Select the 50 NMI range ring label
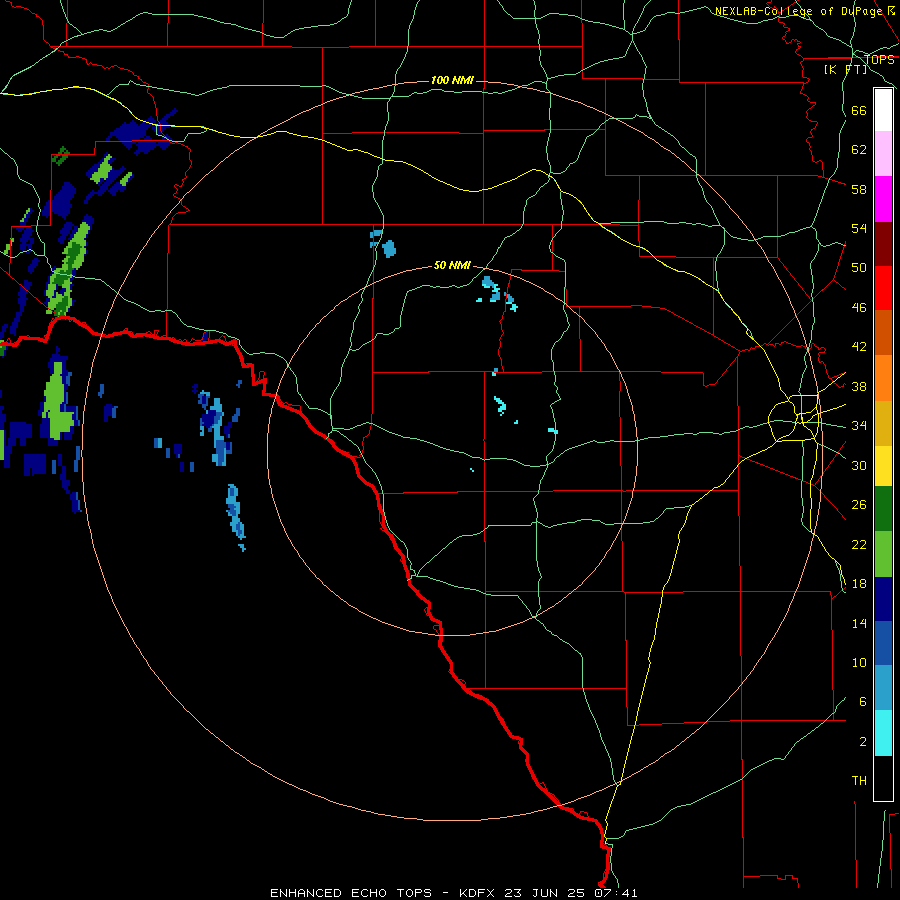The width and height of the screenshot is (900, 900). tap(452, 265)
